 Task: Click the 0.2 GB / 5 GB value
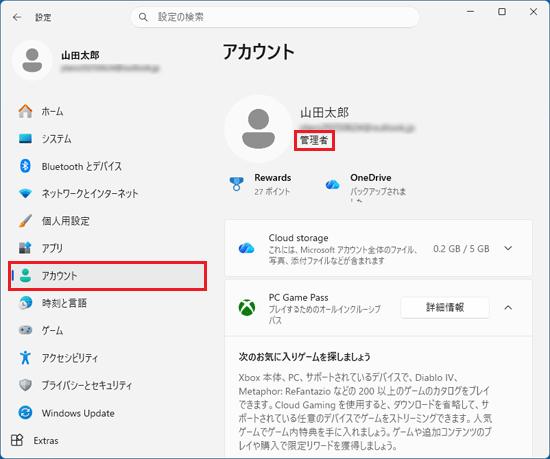461,249
